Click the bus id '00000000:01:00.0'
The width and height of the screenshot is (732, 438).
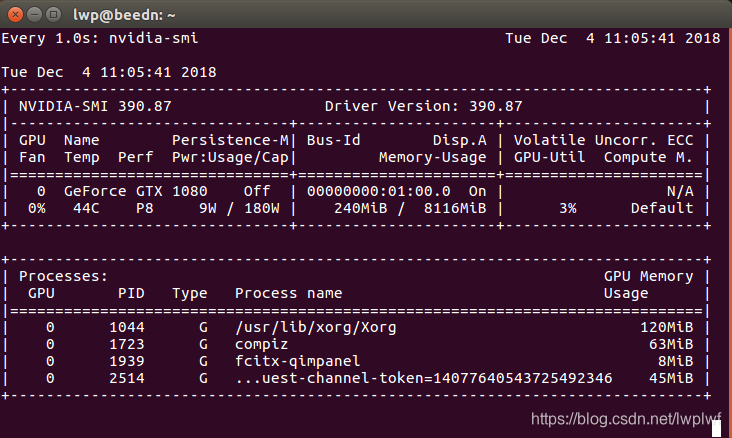click(379, 191)
